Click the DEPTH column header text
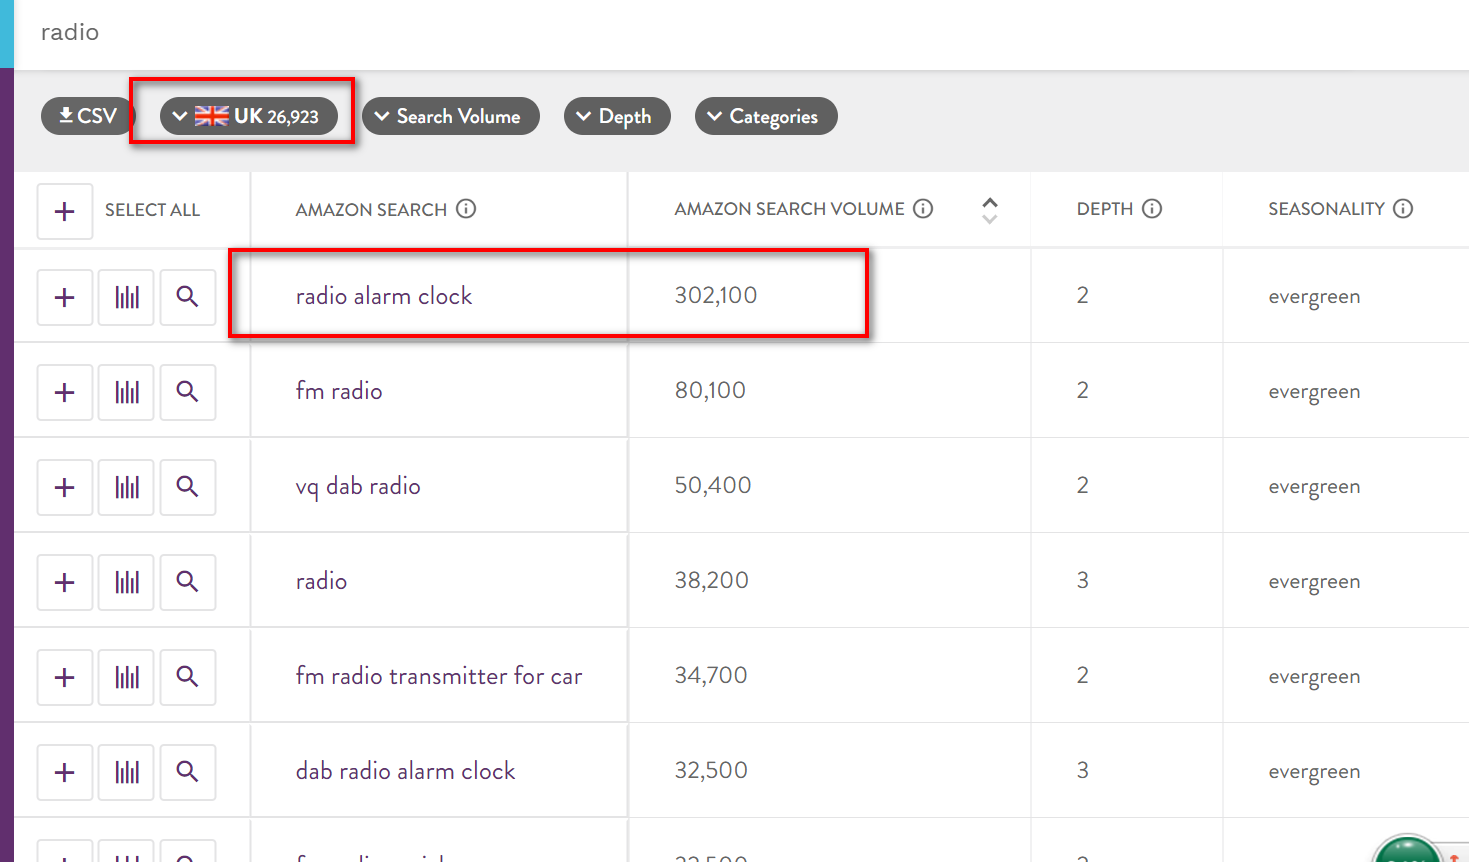The image size is (1469, 862). click(x=1105, y=209)
